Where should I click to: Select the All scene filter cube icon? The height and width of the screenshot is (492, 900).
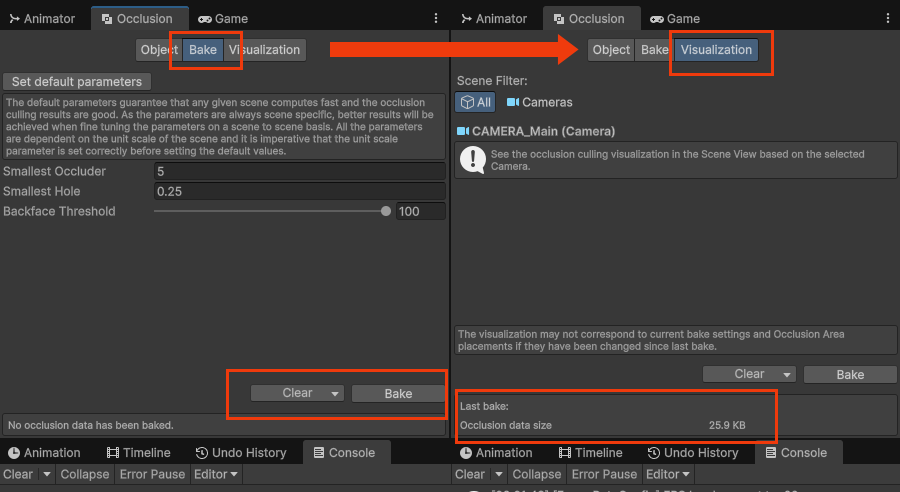pyautogui.click(x=466, y=102)
